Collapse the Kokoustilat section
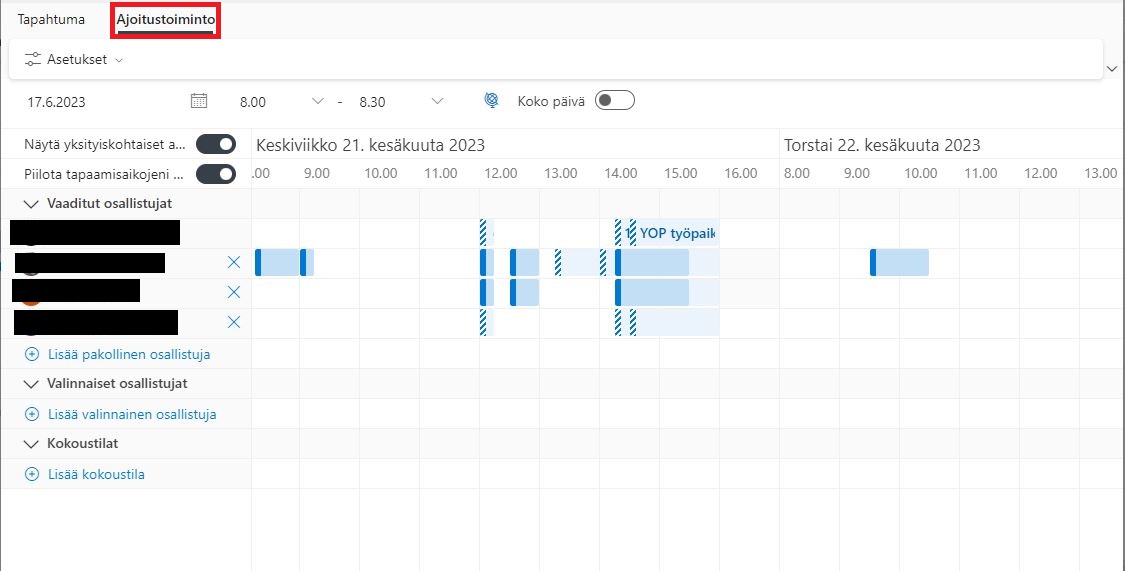This screenshot has width=1125, height=571. [x=31, y=444]
